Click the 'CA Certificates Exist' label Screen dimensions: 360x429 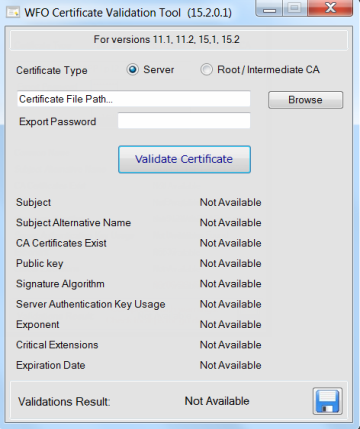tap(61, 243)
